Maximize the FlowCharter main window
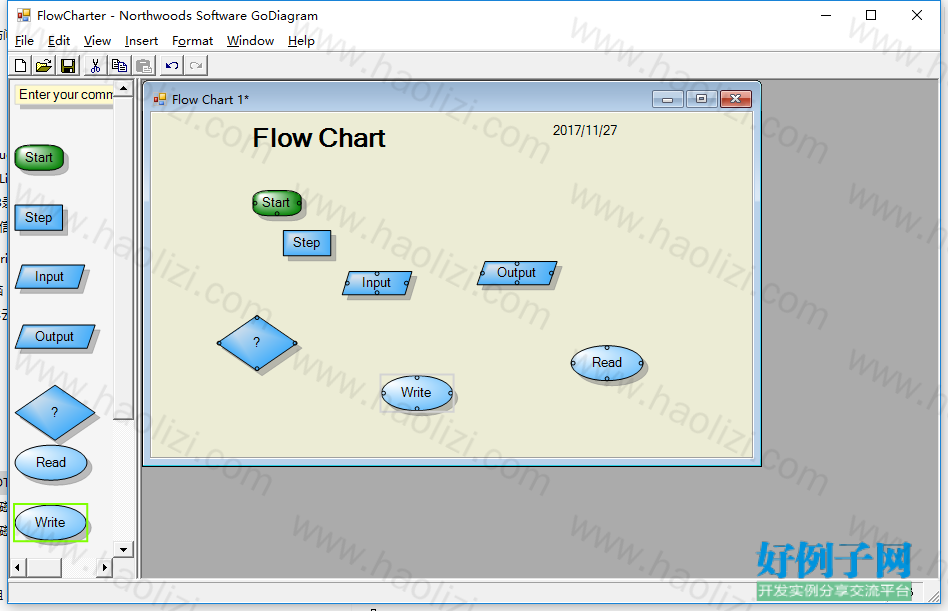This screenshot has height=611, width=948. (x=871, y=15)
